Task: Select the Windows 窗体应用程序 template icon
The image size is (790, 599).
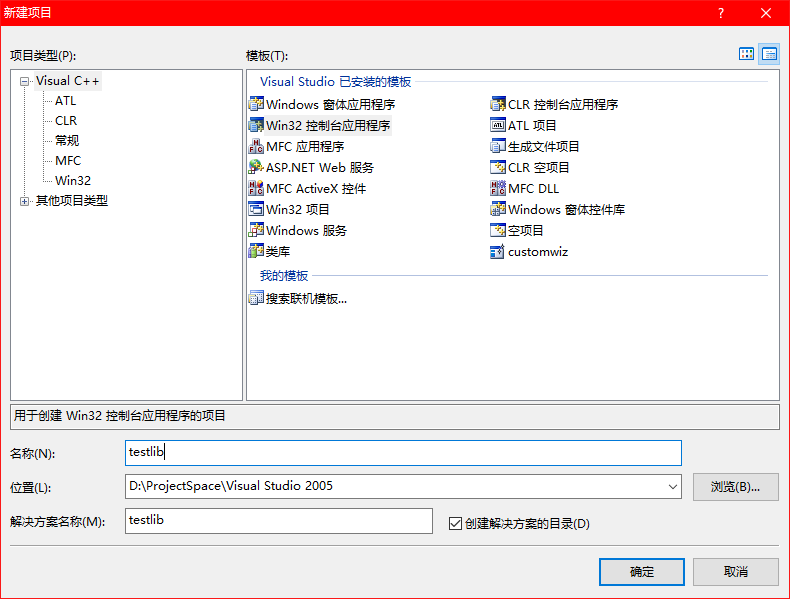Action: click(257, 105)
